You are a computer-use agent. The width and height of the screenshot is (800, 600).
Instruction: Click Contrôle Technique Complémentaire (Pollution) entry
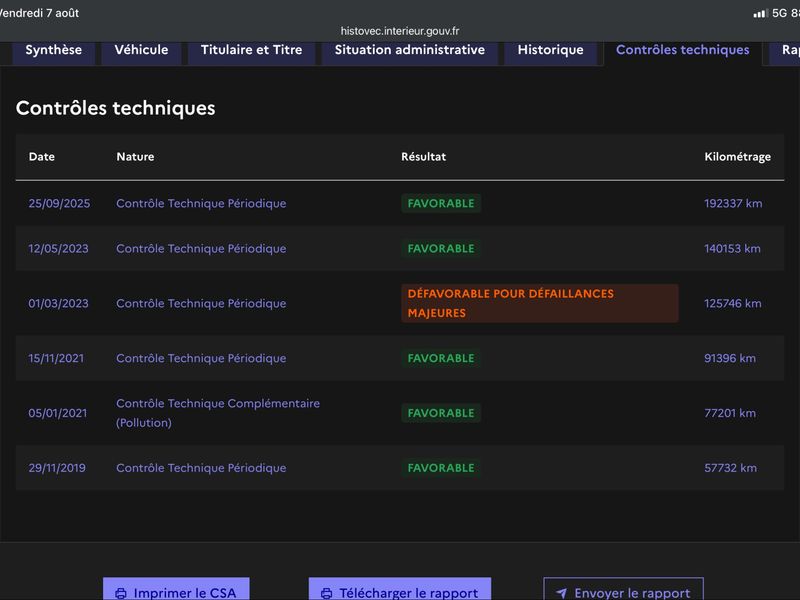click(x=218, y=413)
